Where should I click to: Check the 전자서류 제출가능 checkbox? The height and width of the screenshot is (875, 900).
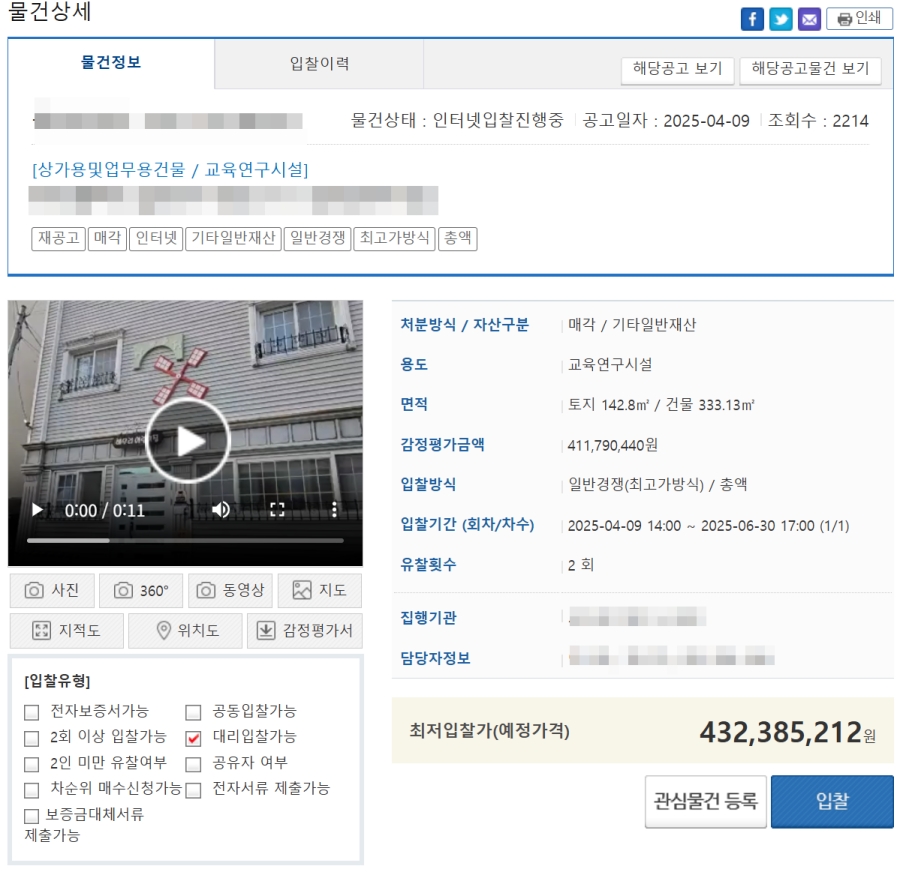[193, 790]
